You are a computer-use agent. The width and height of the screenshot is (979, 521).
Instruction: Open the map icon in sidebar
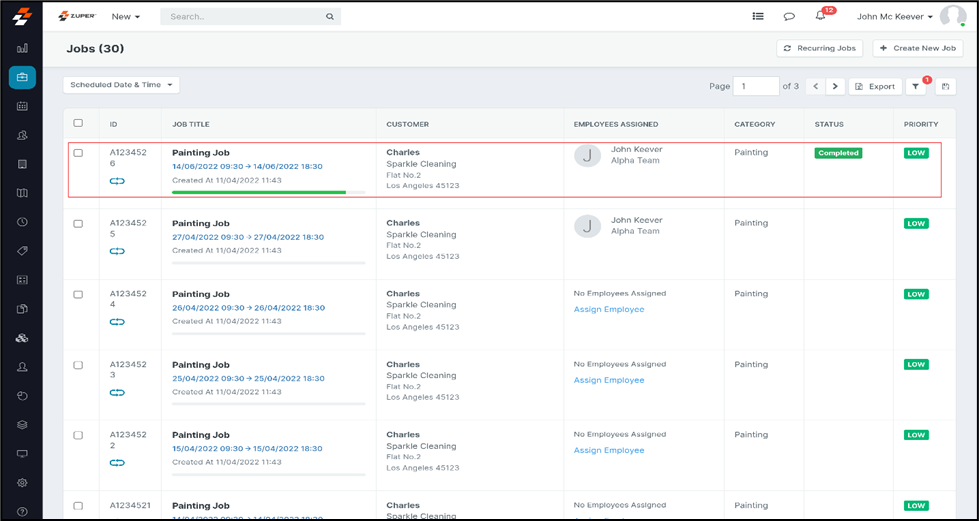coord(22,193)
